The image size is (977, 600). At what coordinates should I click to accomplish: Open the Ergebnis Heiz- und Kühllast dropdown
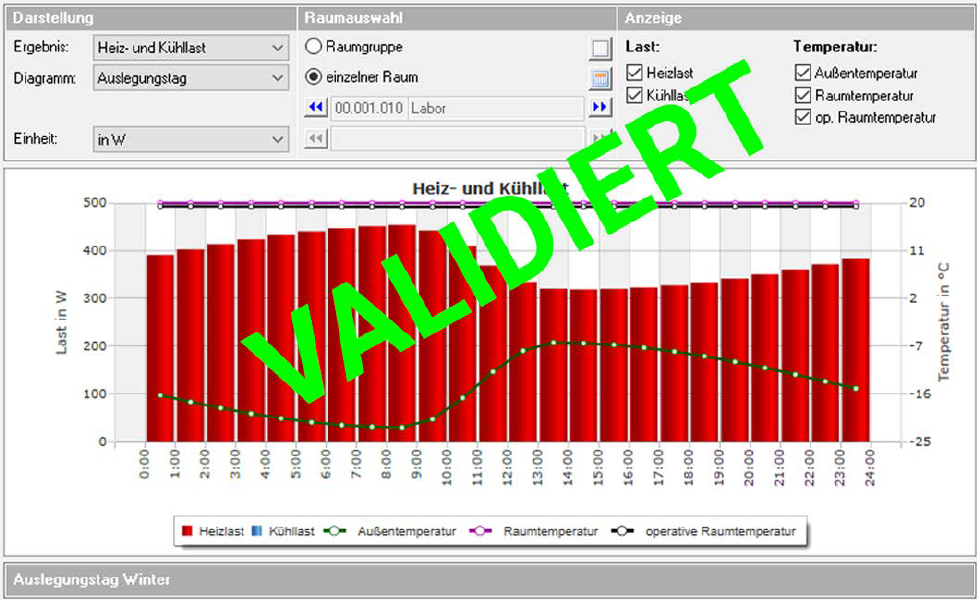tap(191, 47)
